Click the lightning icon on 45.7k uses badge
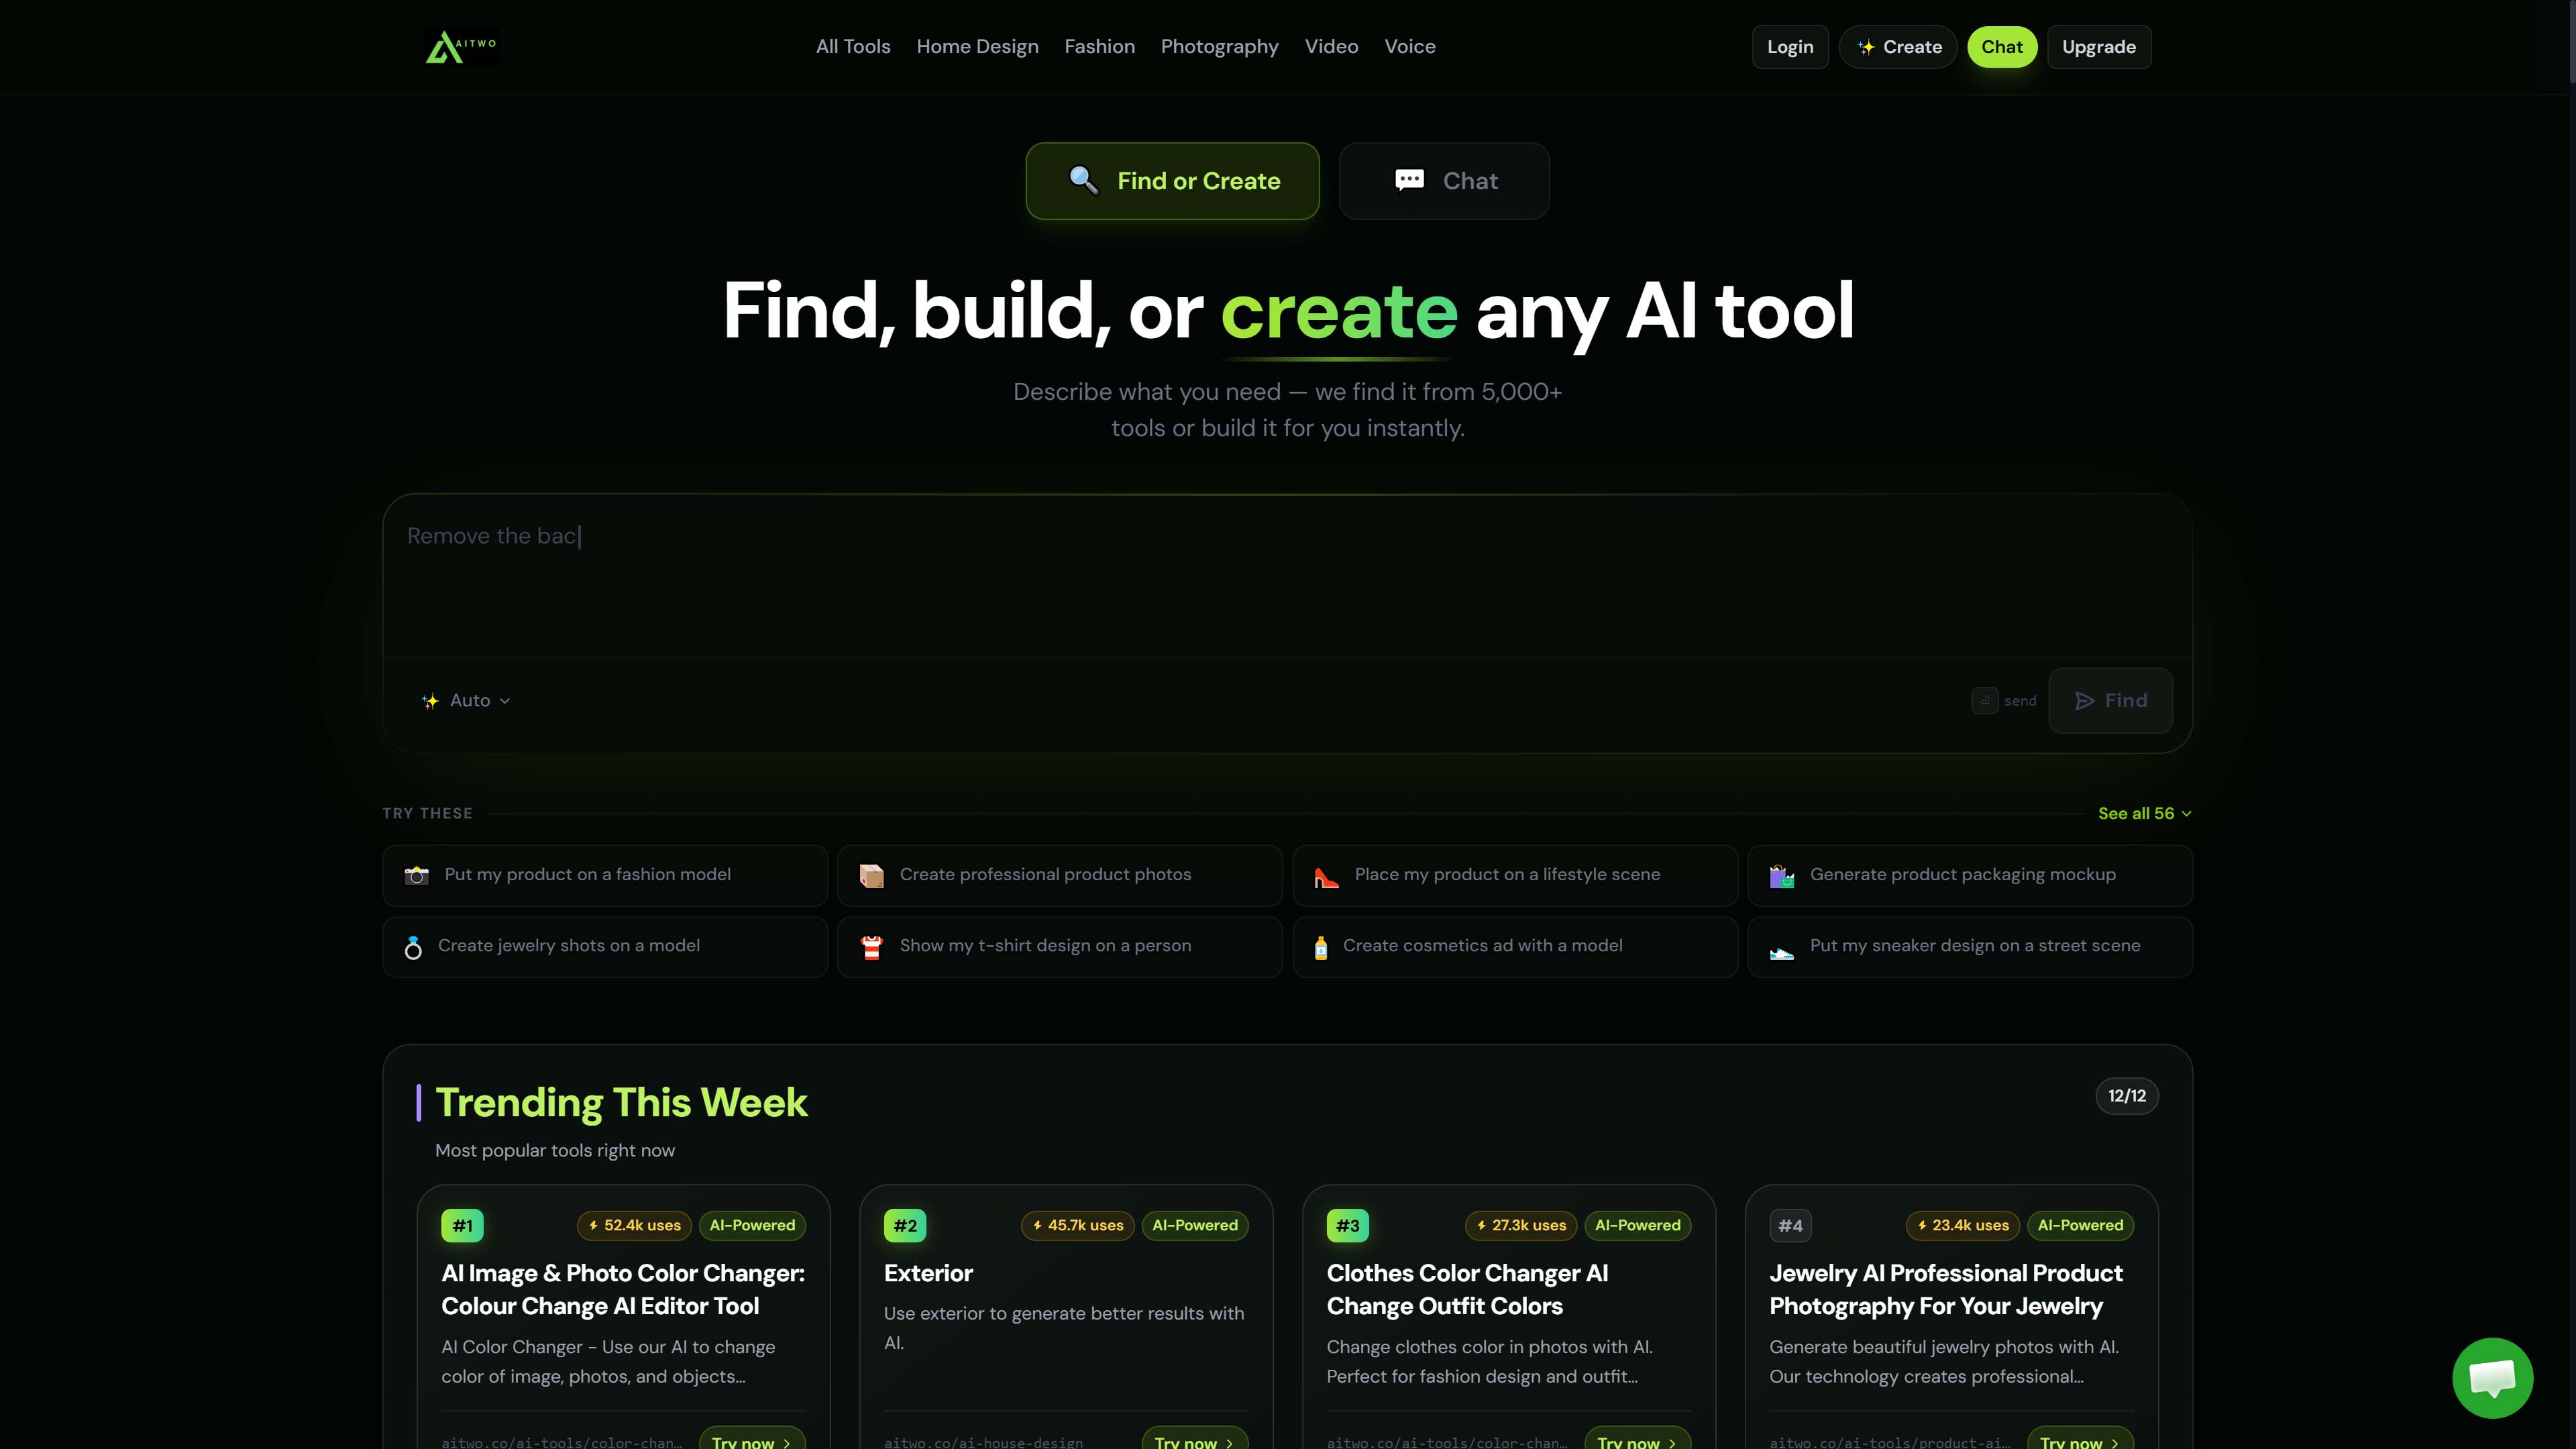The width and height of the screenshot is (2576, 1449). point(1037,1225)
